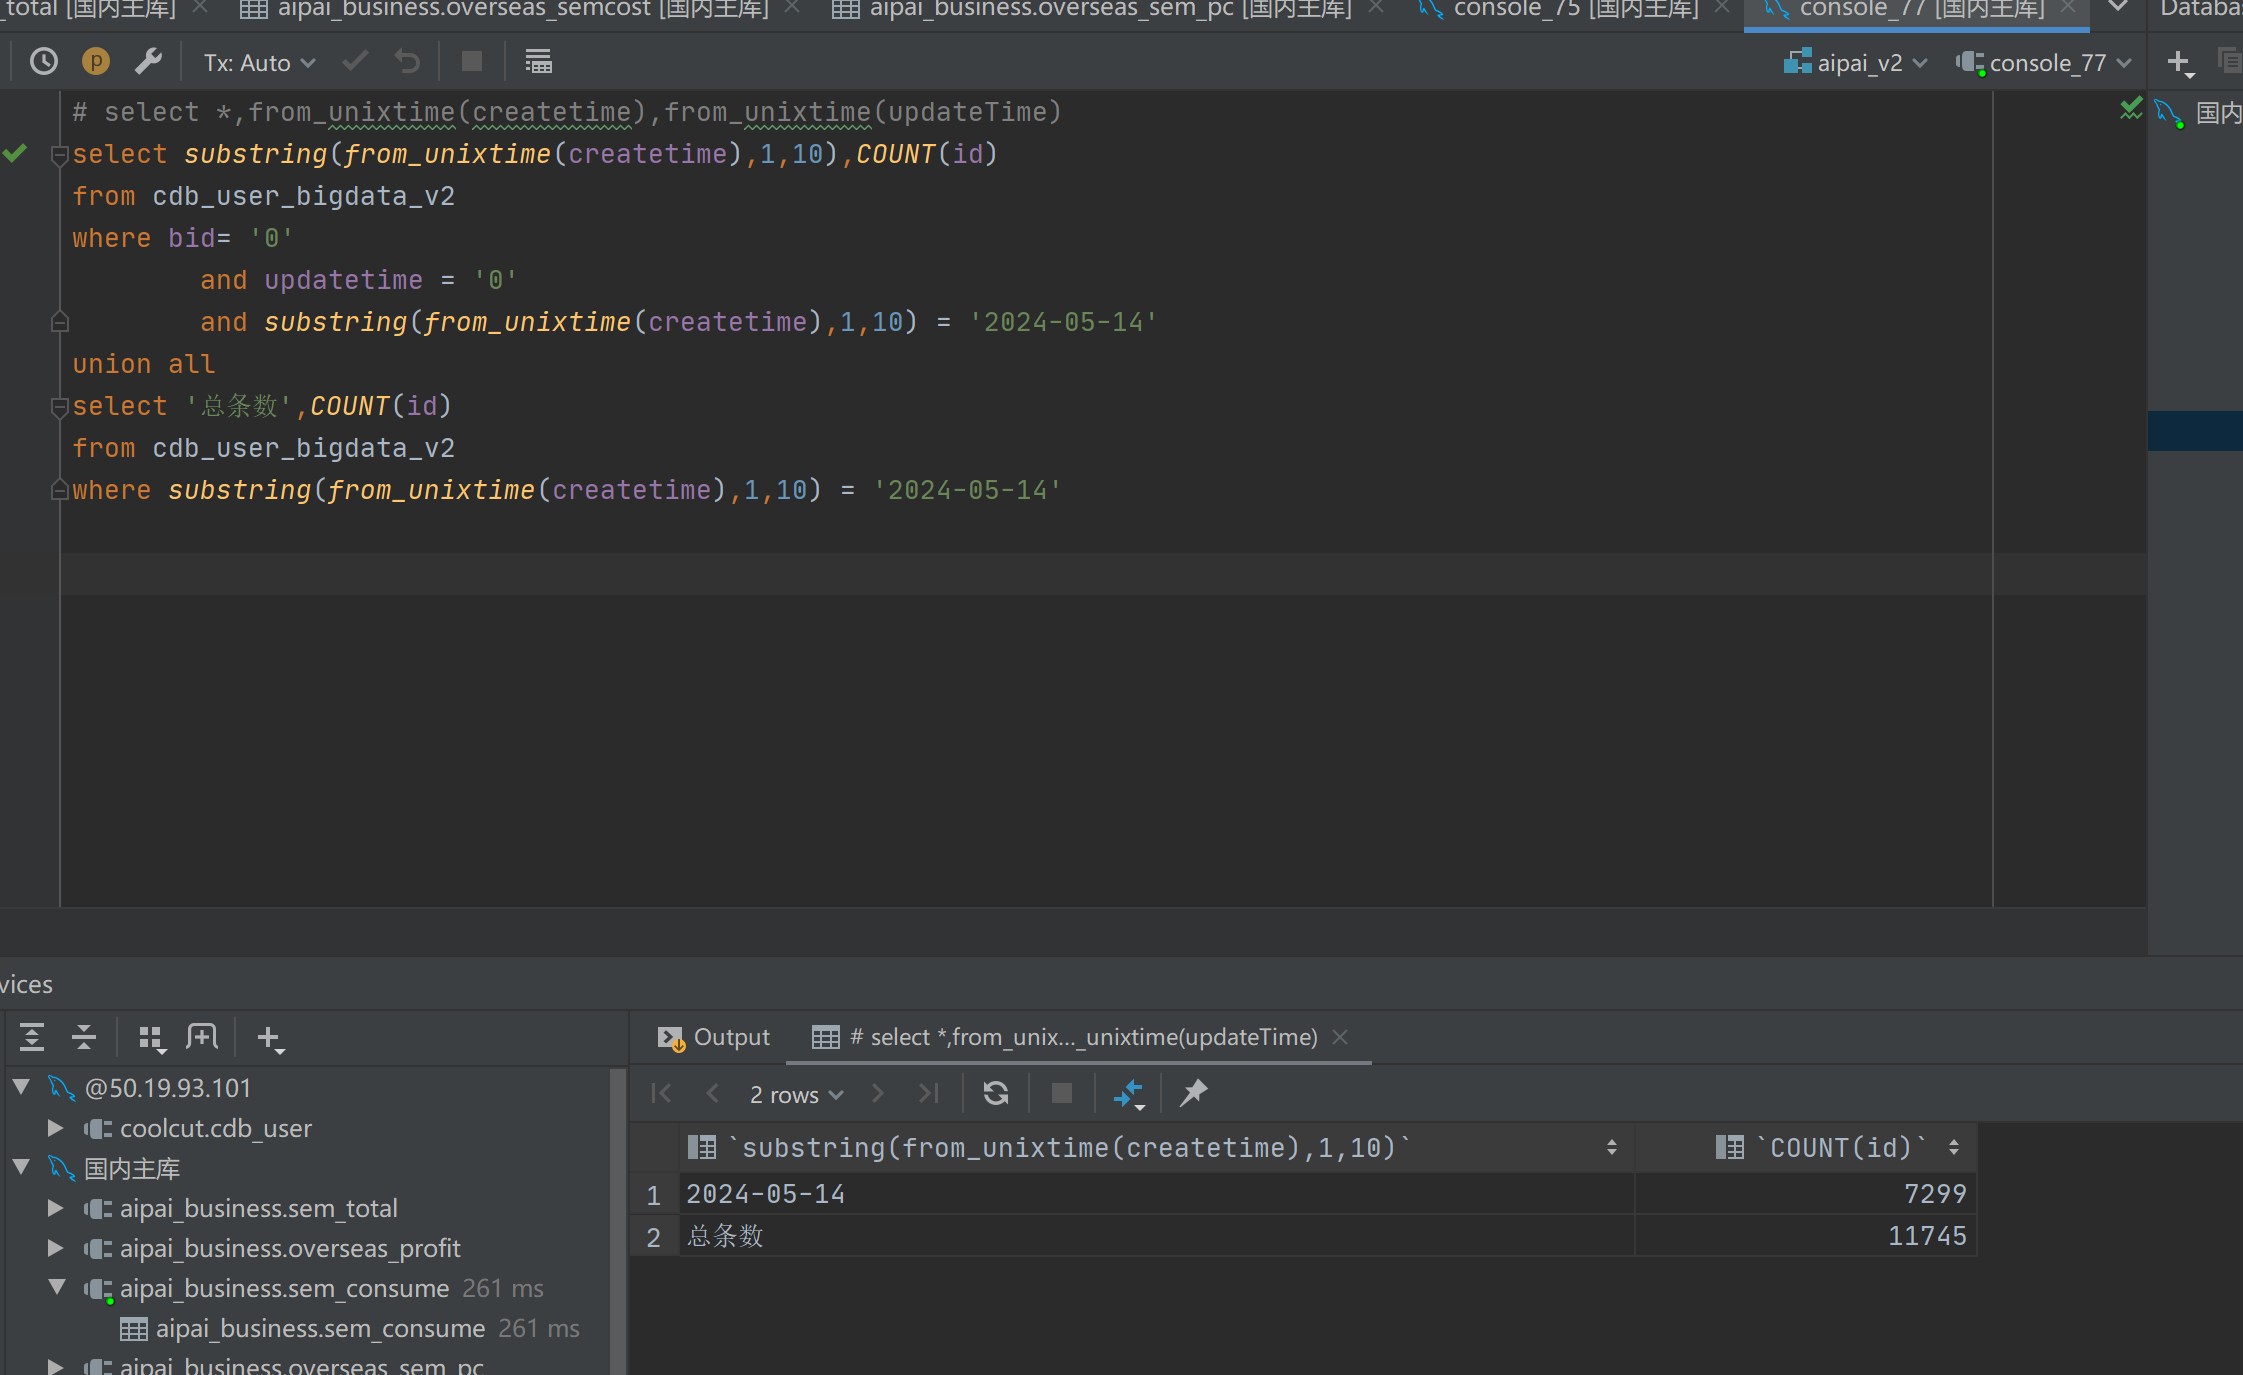Click the add service plus icon
The width and height of the screenshot is (2243, 1375).
pos(270,1039)
